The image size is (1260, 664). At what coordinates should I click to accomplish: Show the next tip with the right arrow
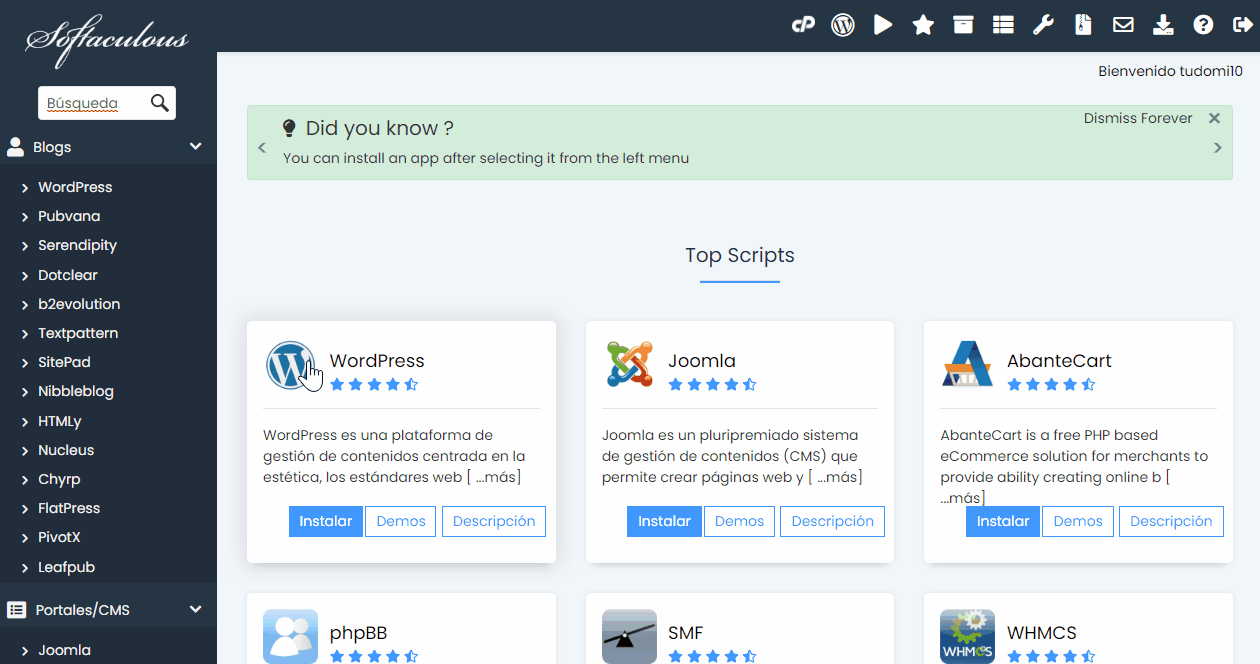[1218, 148]
